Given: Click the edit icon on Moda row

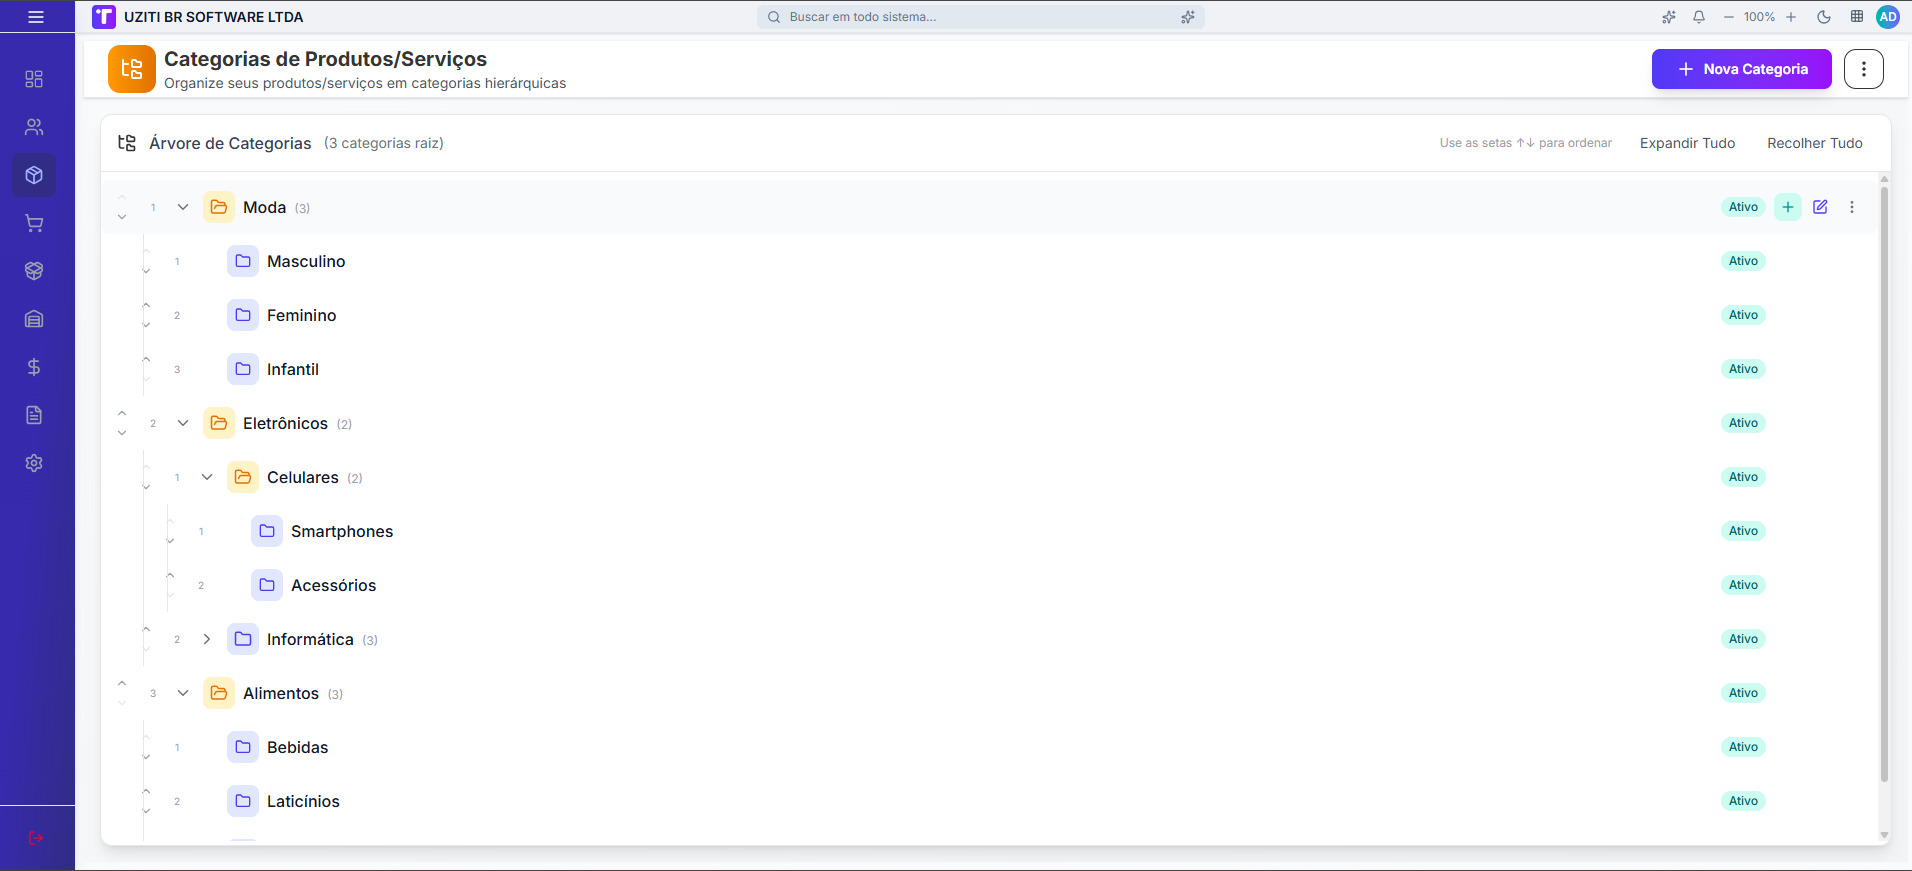Looking at the screenshot, I should pyautogui.click(x=1820, y=207).
